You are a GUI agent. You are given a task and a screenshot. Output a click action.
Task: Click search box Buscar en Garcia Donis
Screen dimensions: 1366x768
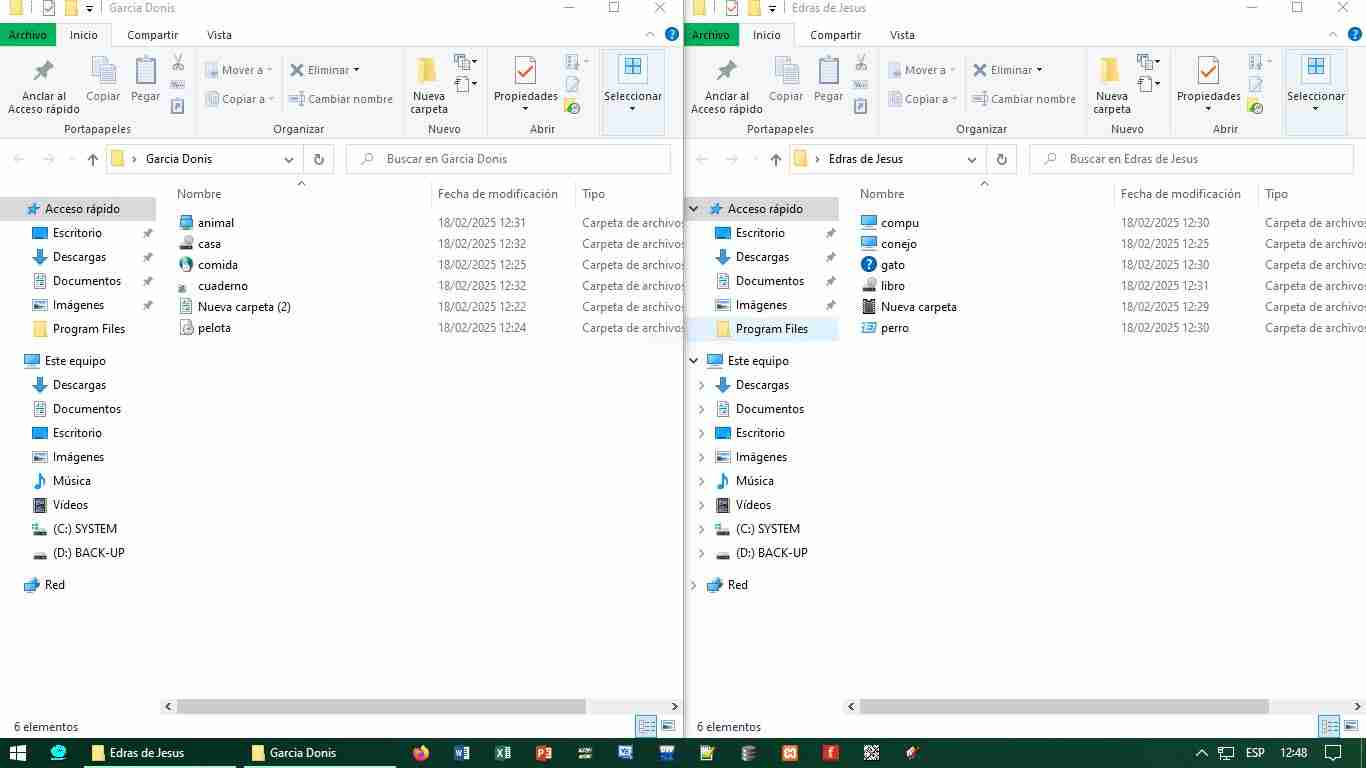(508, 159)
